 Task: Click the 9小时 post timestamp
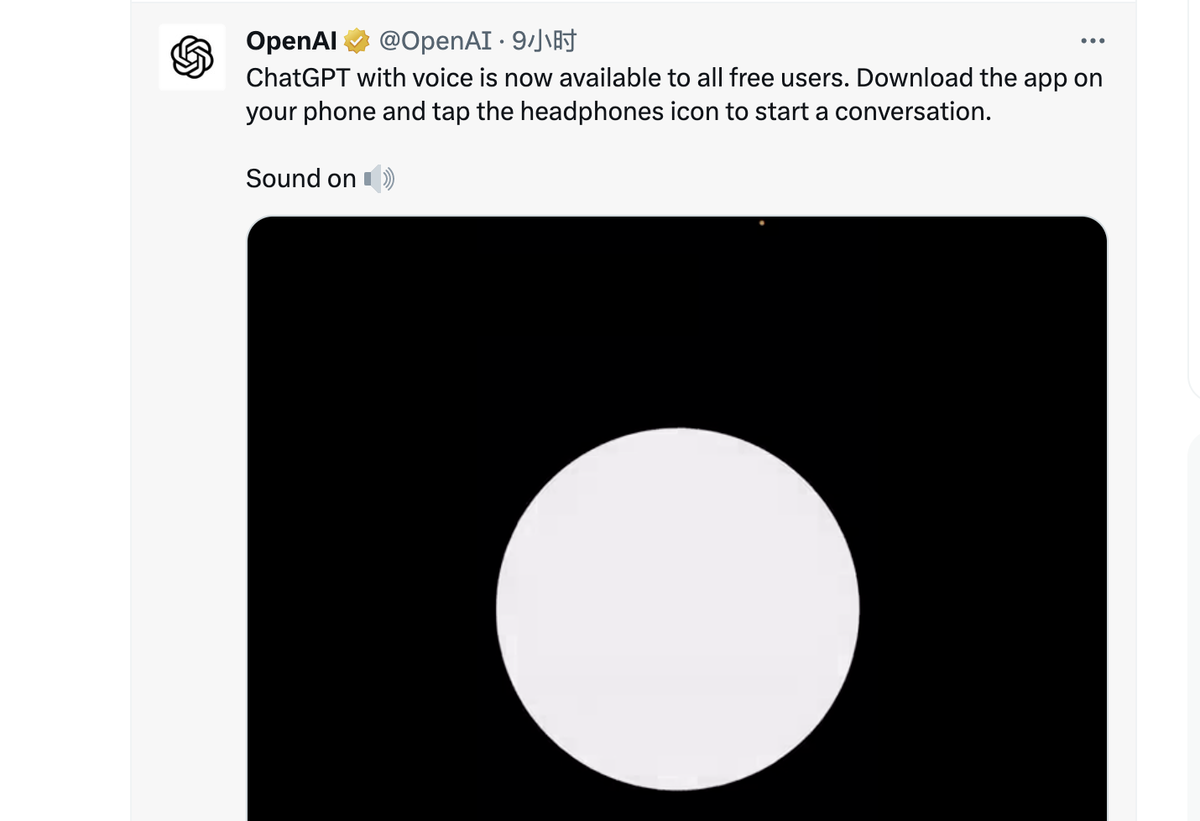pos(544,41)
